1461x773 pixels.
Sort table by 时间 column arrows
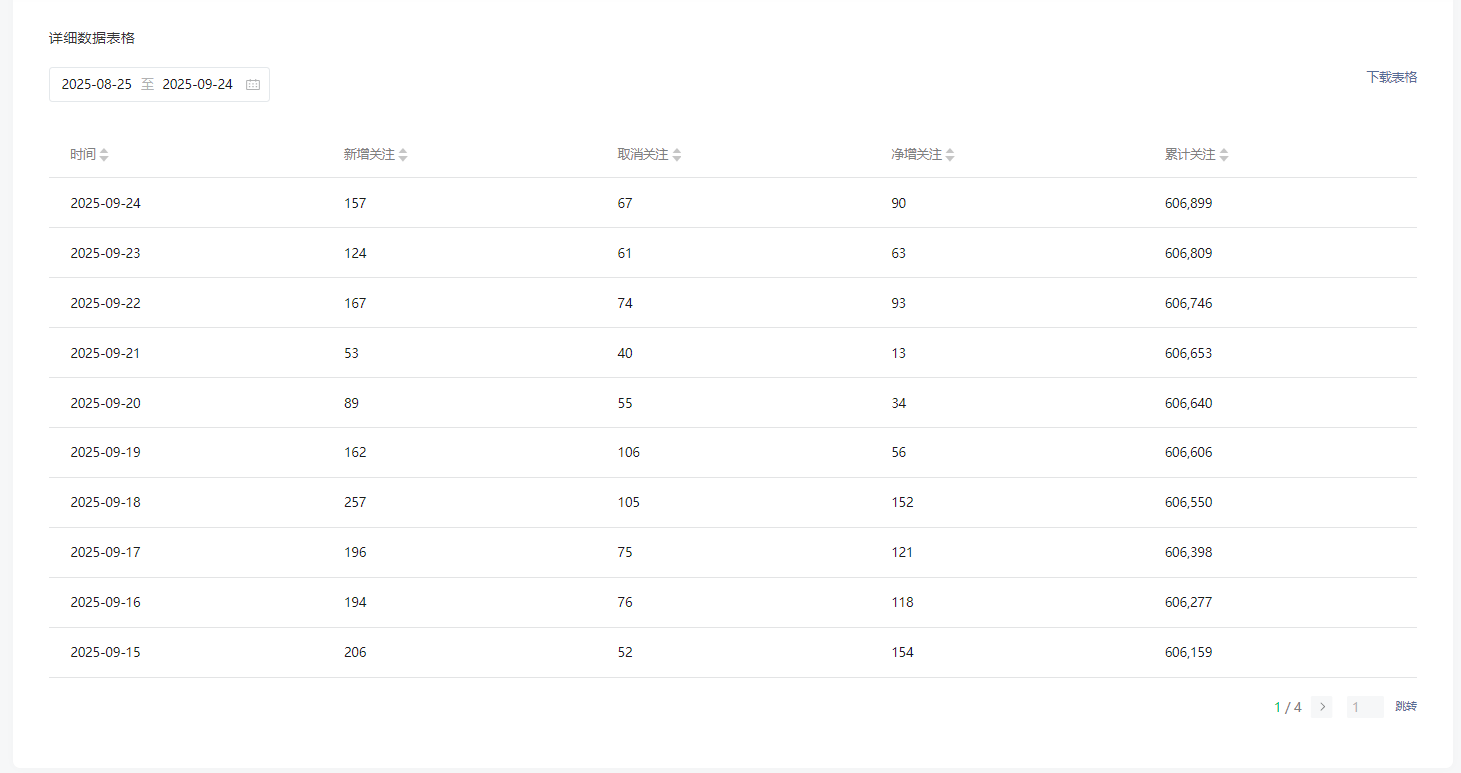(x=104, y=155)
